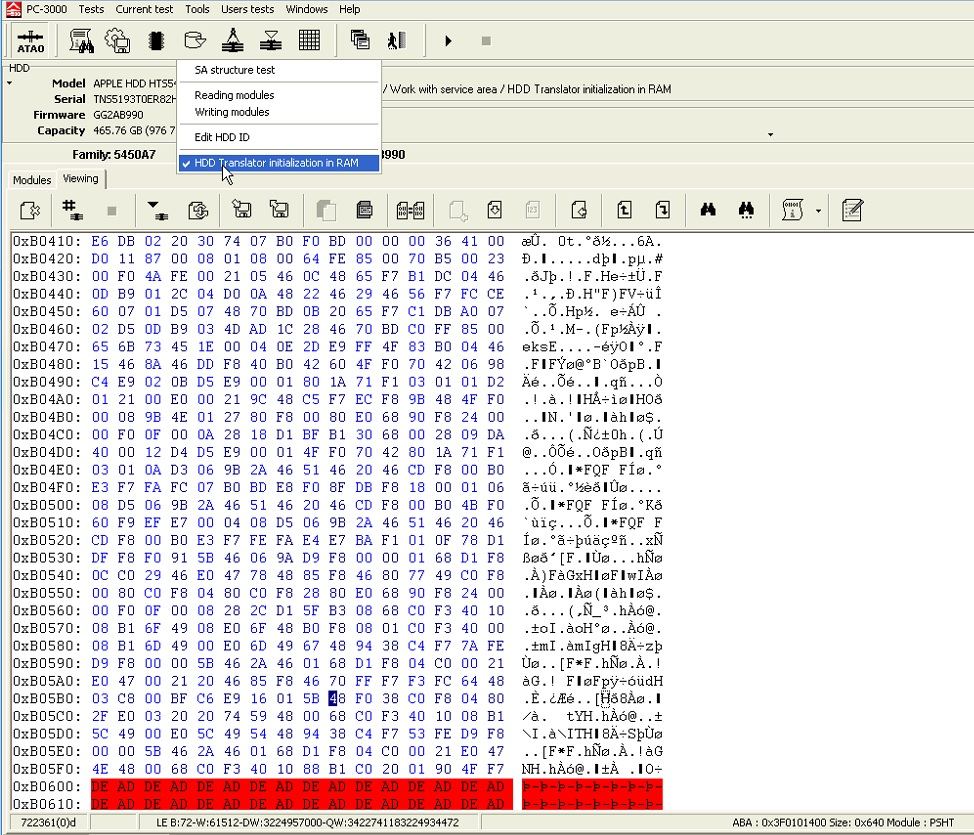
Task: Open the grid table icon in main toolbar
Action: [309, 41]
